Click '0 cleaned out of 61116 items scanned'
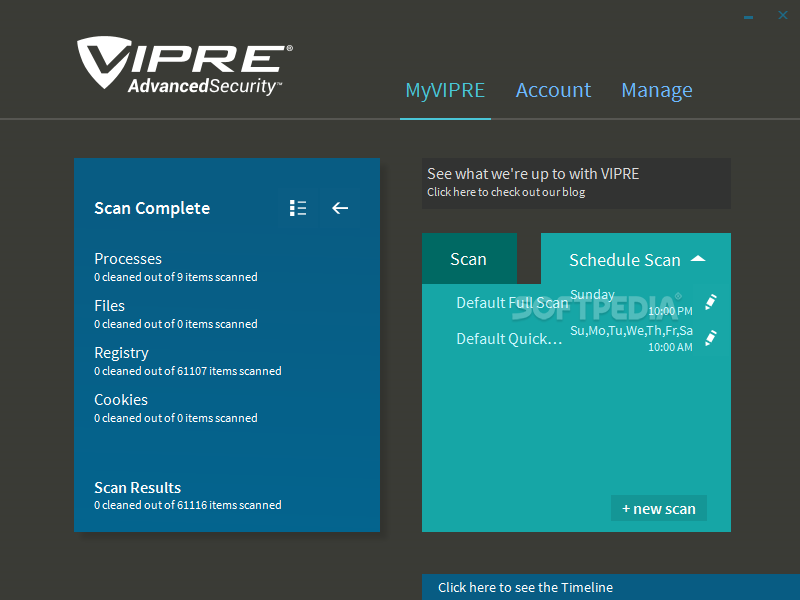This screenshot has height=600, width=800. pyautogui.click(x=188, y=505)
